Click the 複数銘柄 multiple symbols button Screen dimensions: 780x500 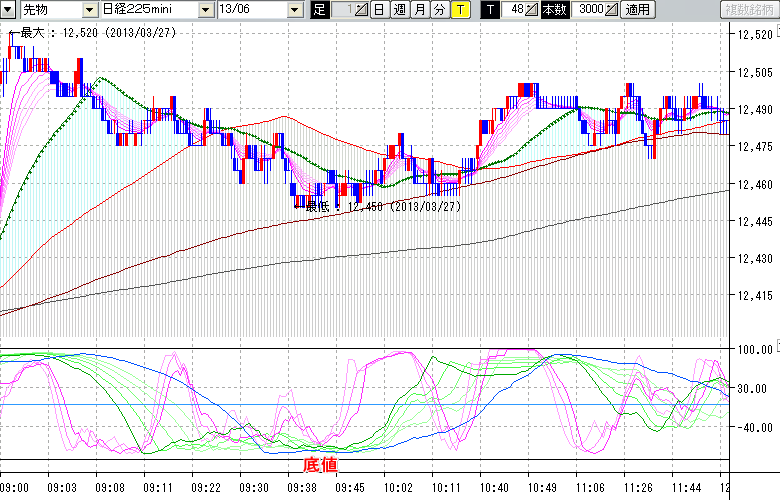pyautogui.click(x=749, y=10)
